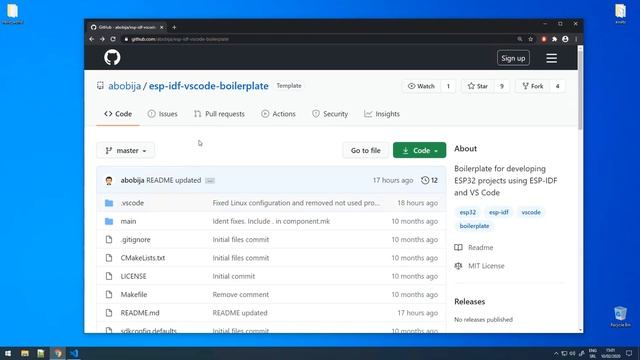The width and height of the screenshot is (640, 360).
Task: Select the esp-idf topic tag
Action: [499, 212]
